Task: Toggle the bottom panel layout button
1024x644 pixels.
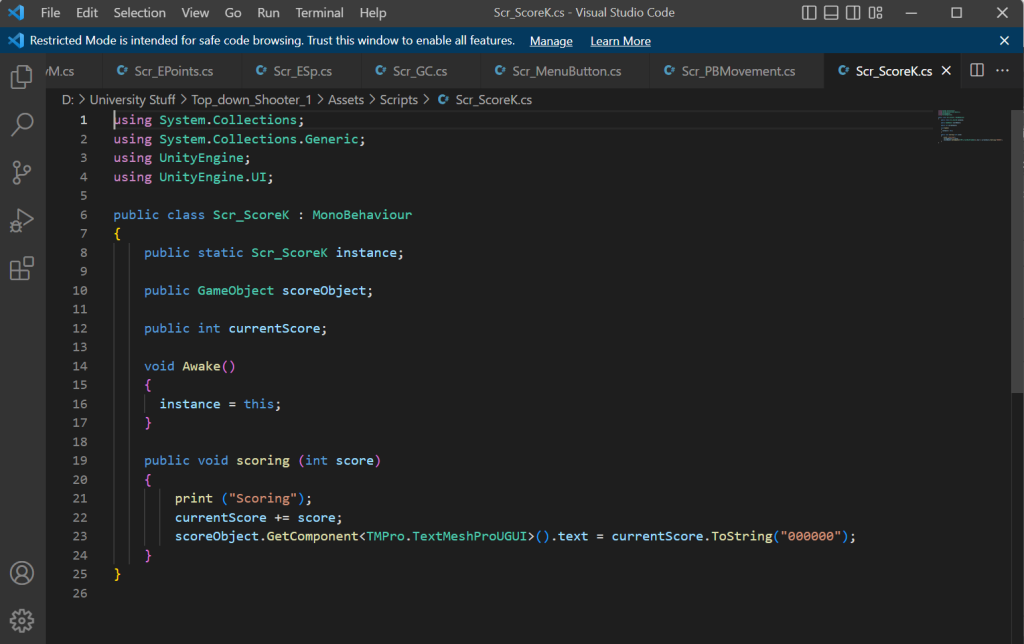Action: (832, 13)
